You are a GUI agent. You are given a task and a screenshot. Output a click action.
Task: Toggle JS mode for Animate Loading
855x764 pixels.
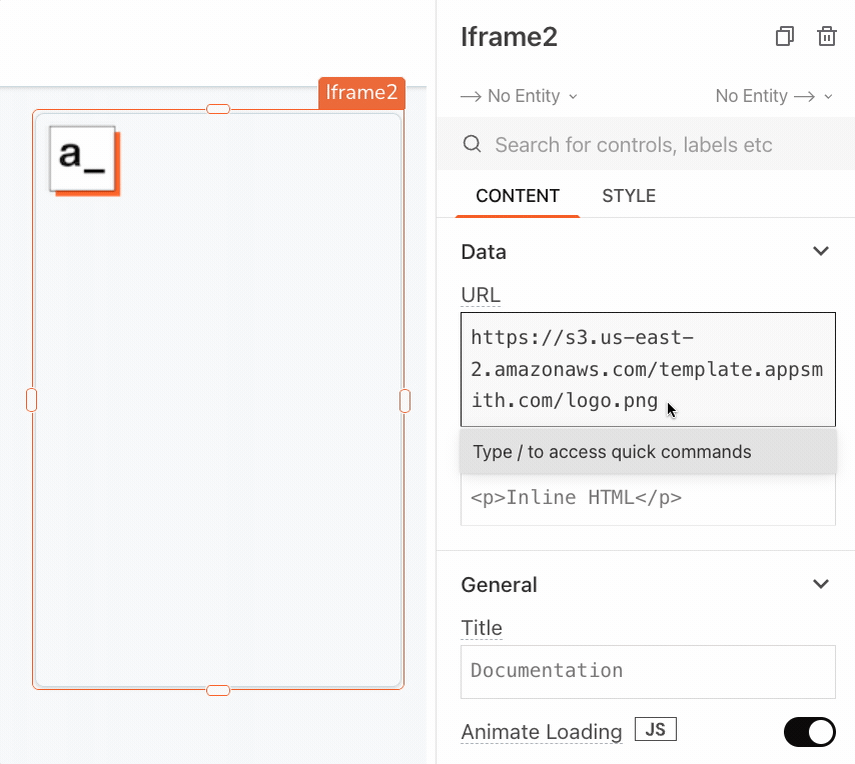655,730
